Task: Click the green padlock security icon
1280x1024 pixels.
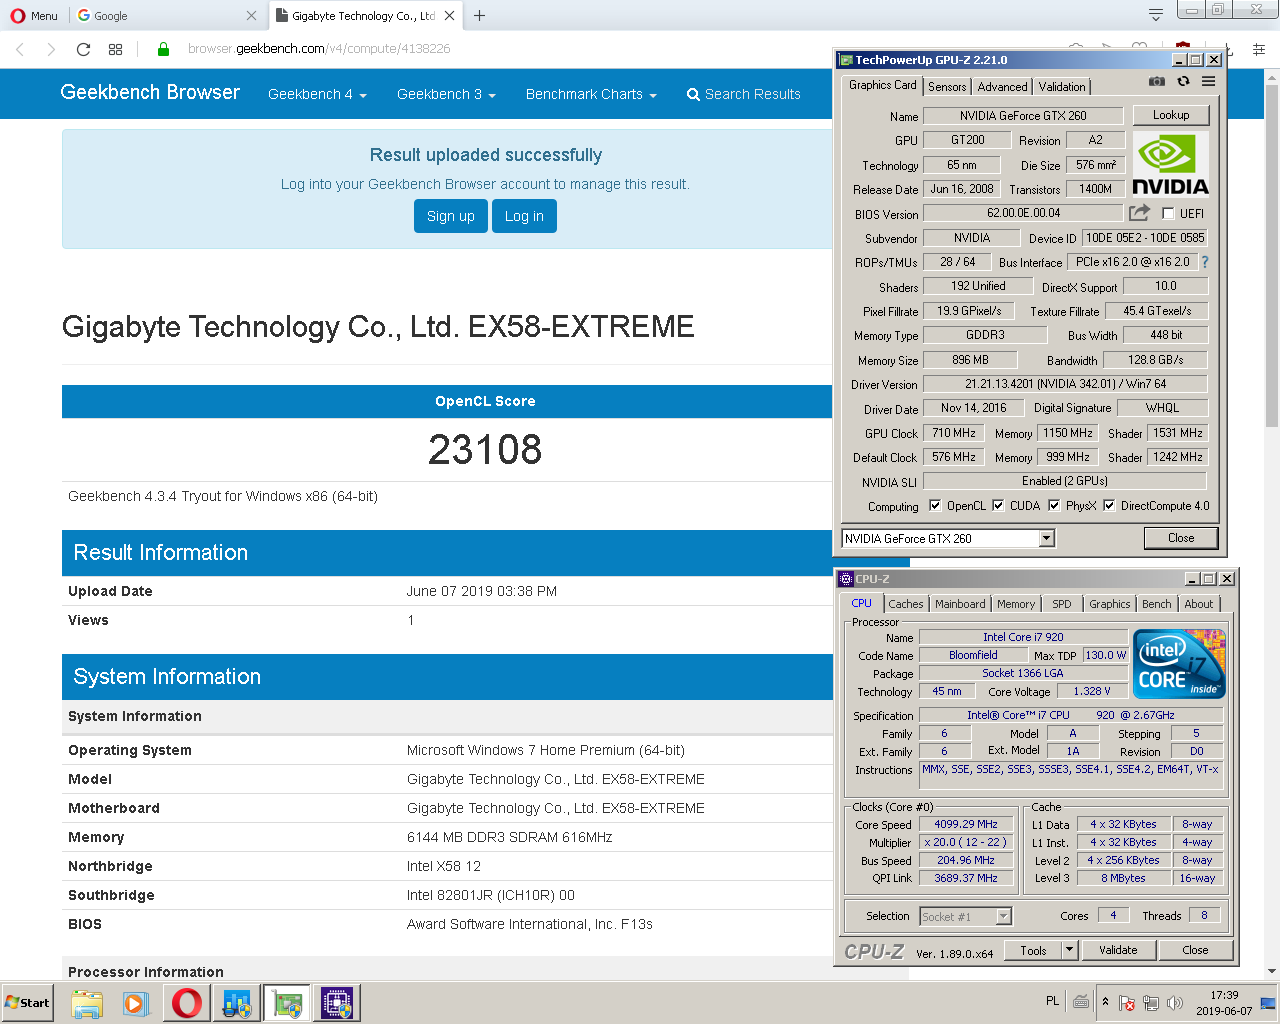Action: [x=163, y=49]
